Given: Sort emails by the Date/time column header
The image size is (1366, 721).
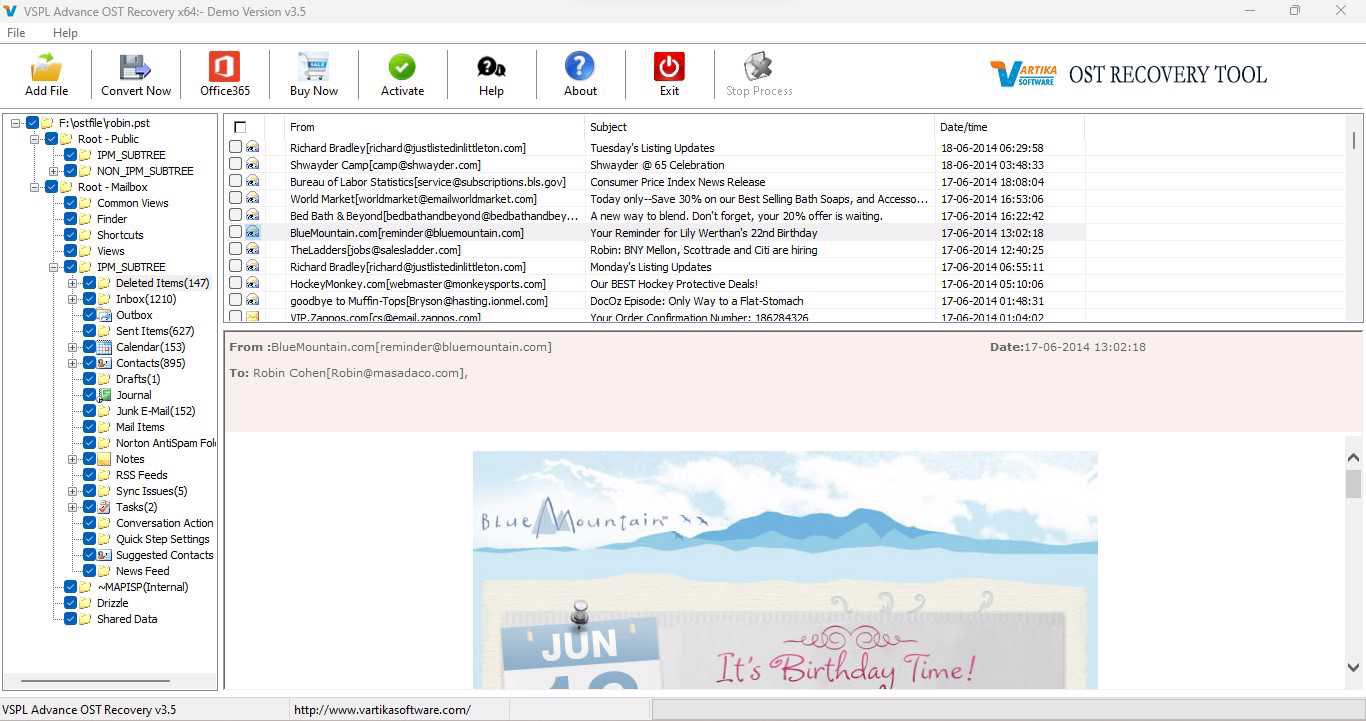Looking at the screenshot, I should point(1009,127).
